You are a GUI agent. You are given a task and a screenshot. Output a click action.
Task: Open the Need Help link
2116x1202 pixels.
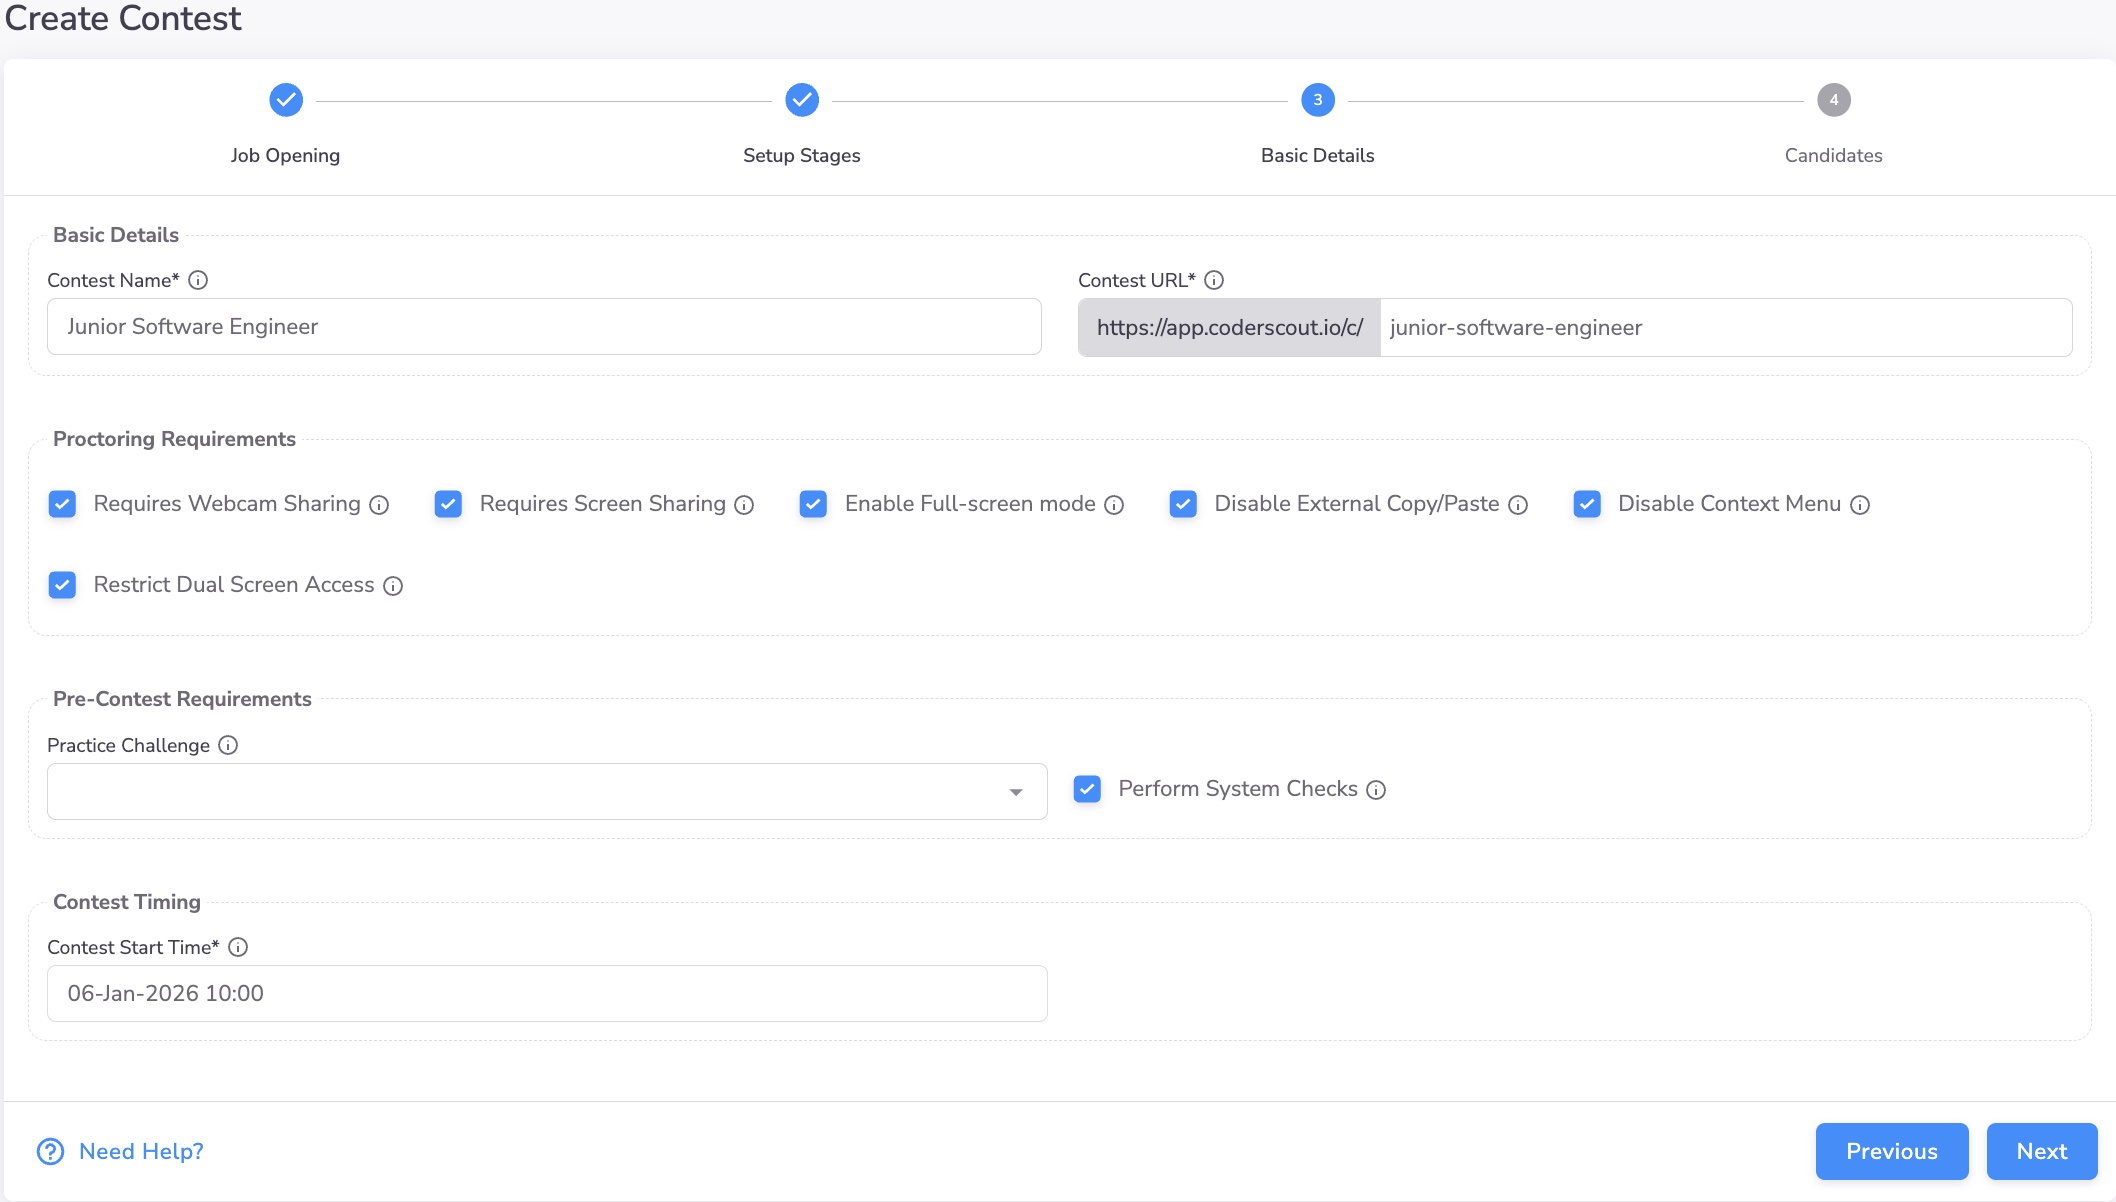click(x=140, y=1151)
